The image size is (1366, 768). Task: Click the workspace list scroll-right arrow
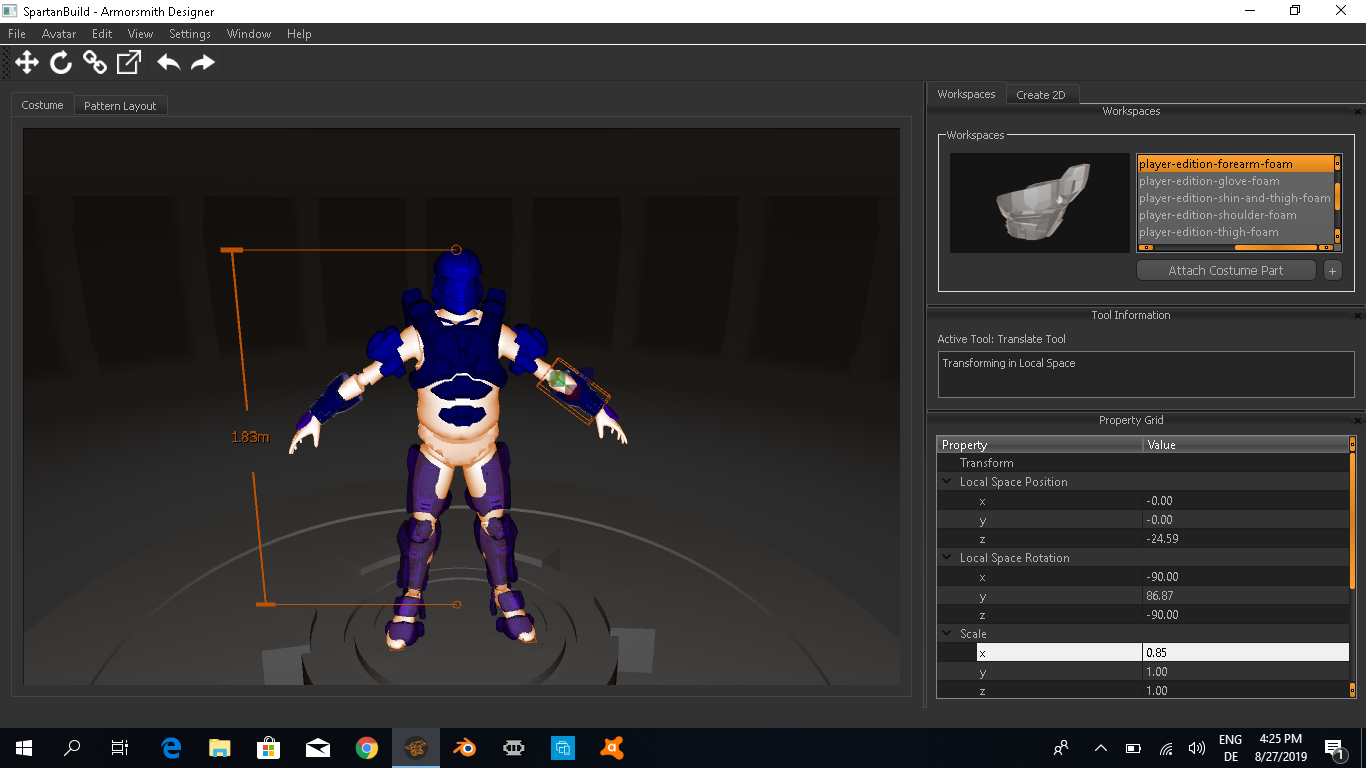(x=1326, y=247)
